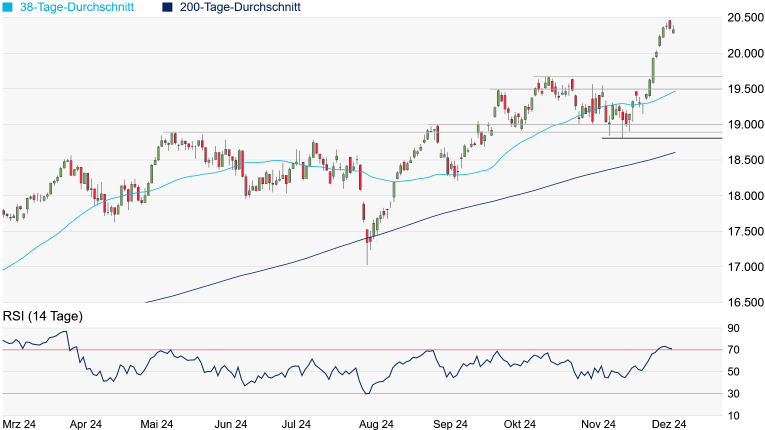Click the RSI 10 scale label
Screen dimensions: 765x430
[734, 416]
